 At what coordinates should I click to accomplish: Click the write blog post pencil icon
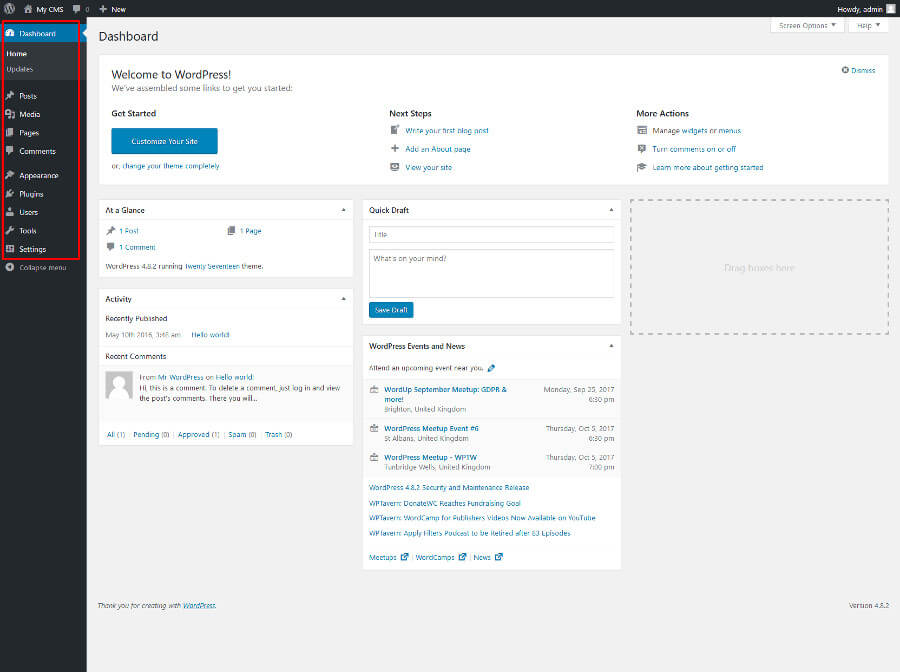[x=395, y=130]
